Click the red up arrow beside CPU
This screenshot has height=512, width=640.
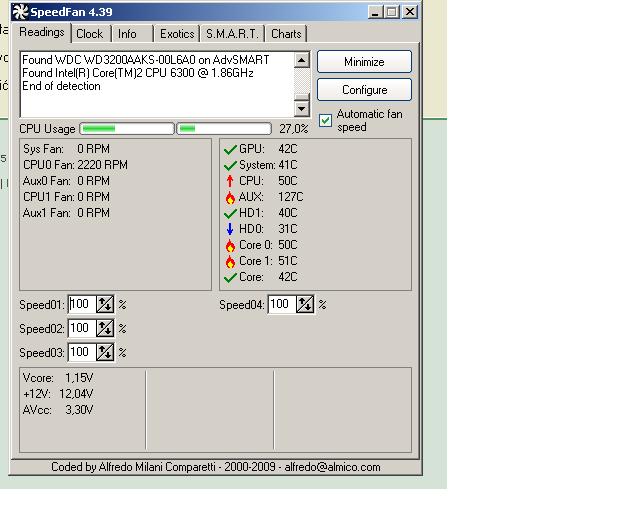coord(230,181)
